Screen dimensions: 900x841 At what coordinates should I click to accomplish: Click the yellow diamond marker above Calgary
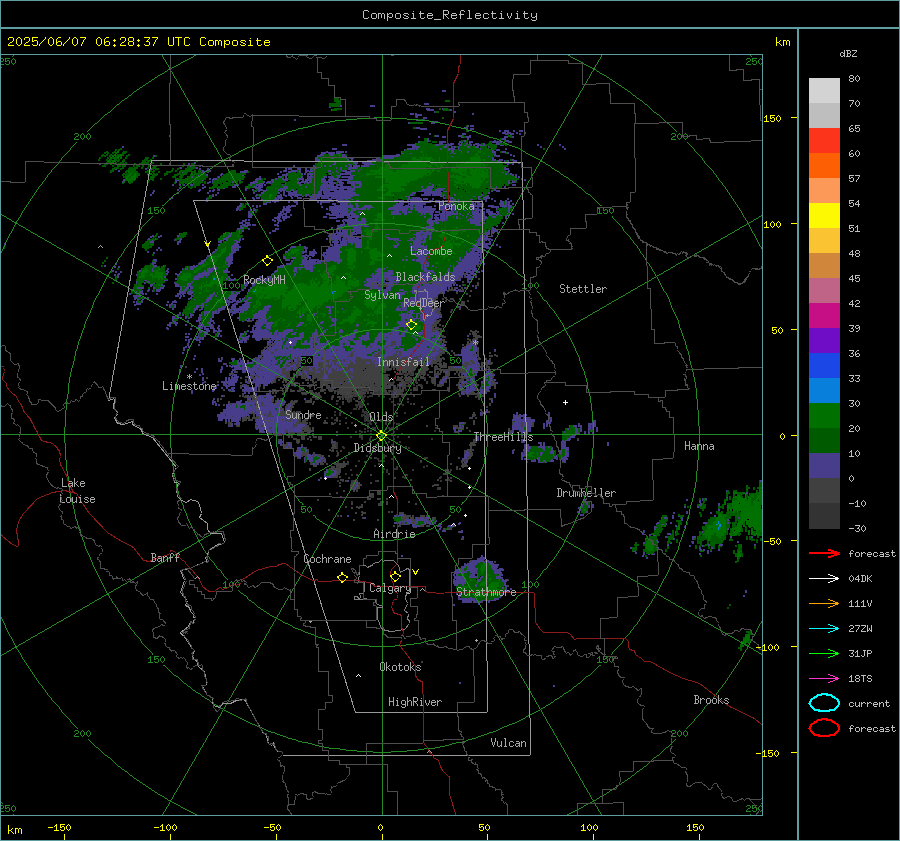point(395,576)
